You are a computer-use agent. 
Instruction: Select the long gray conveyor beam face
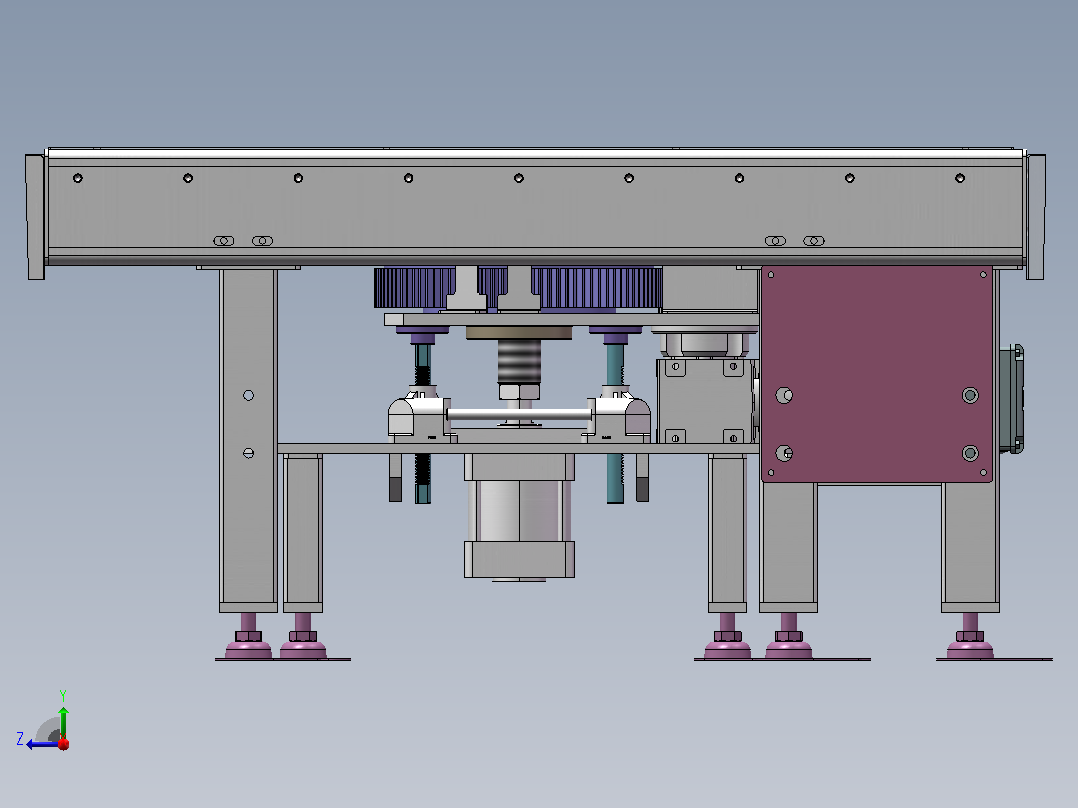(x=536, y=206)
